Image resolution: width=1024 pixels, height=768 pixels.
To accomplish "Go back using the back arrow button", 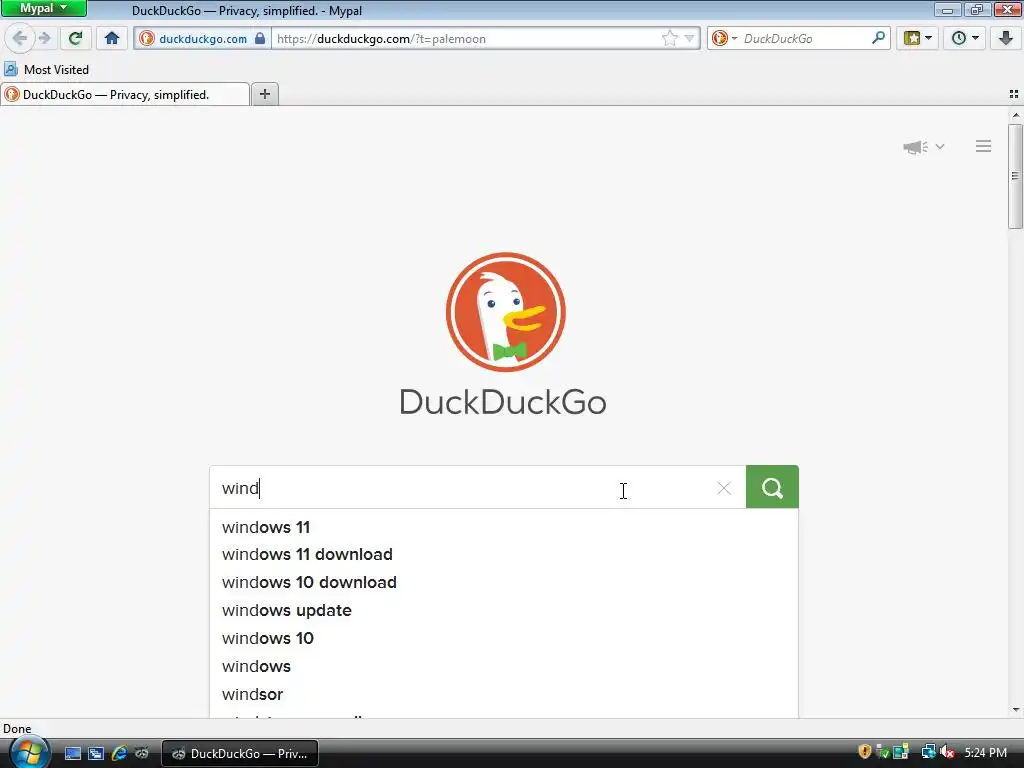I will [20, 39].
